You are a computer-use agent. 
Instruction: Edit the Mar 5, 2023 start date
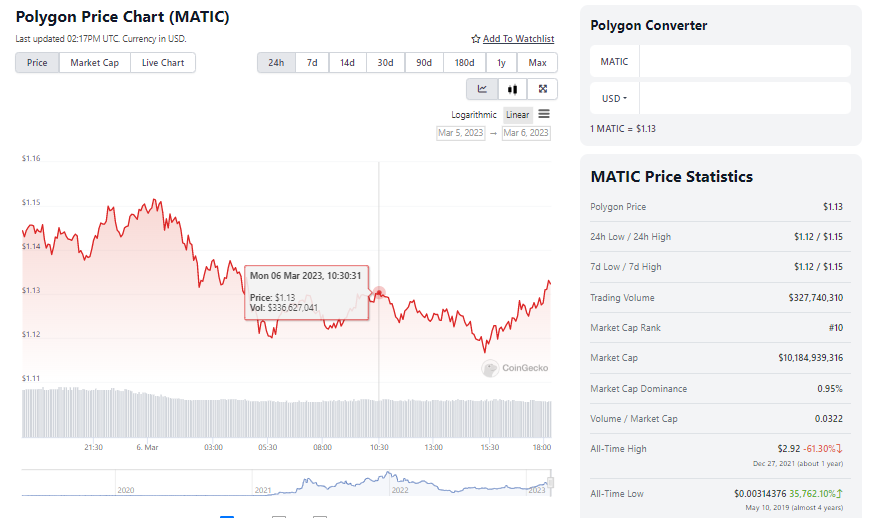460,133
